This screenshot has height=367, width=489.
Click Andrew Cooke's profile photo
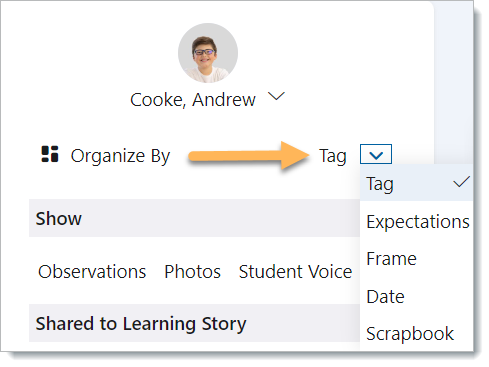click(x=208, y=53)
